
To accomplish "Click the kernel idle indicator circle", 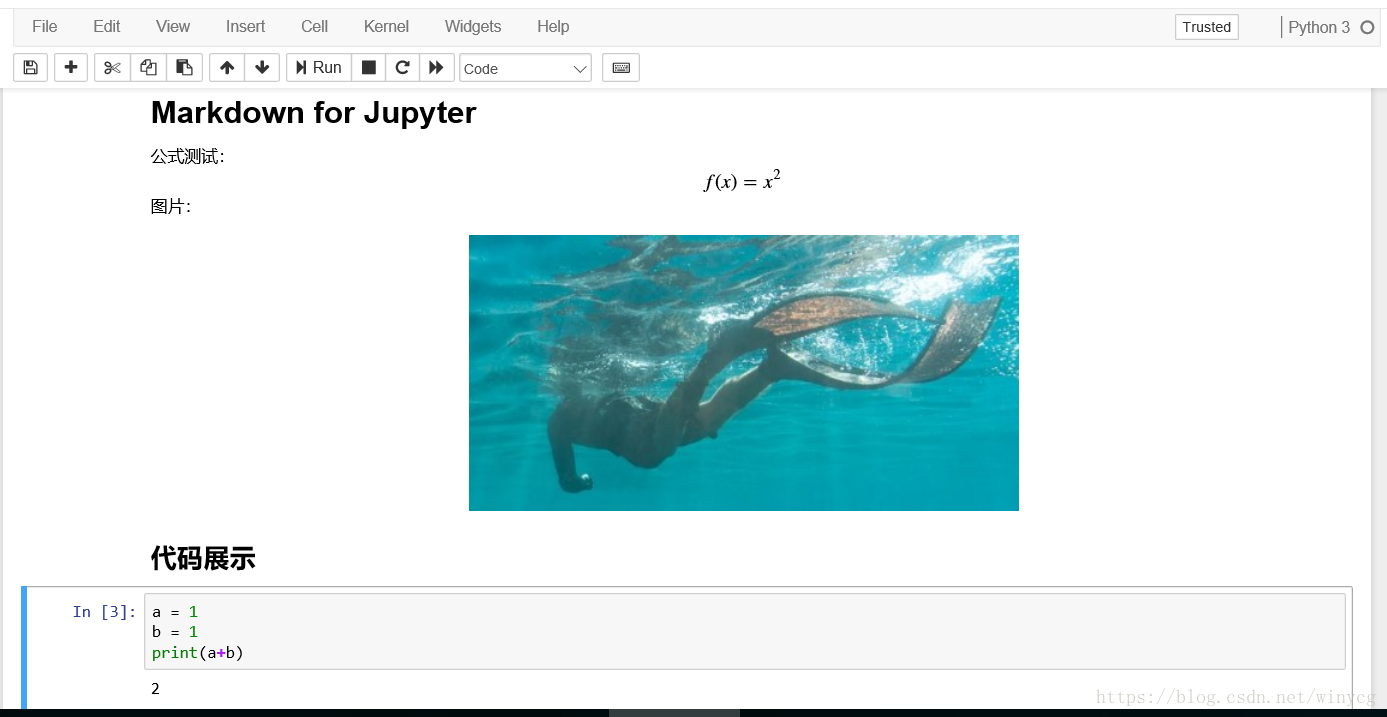I will click(1367, 27).
